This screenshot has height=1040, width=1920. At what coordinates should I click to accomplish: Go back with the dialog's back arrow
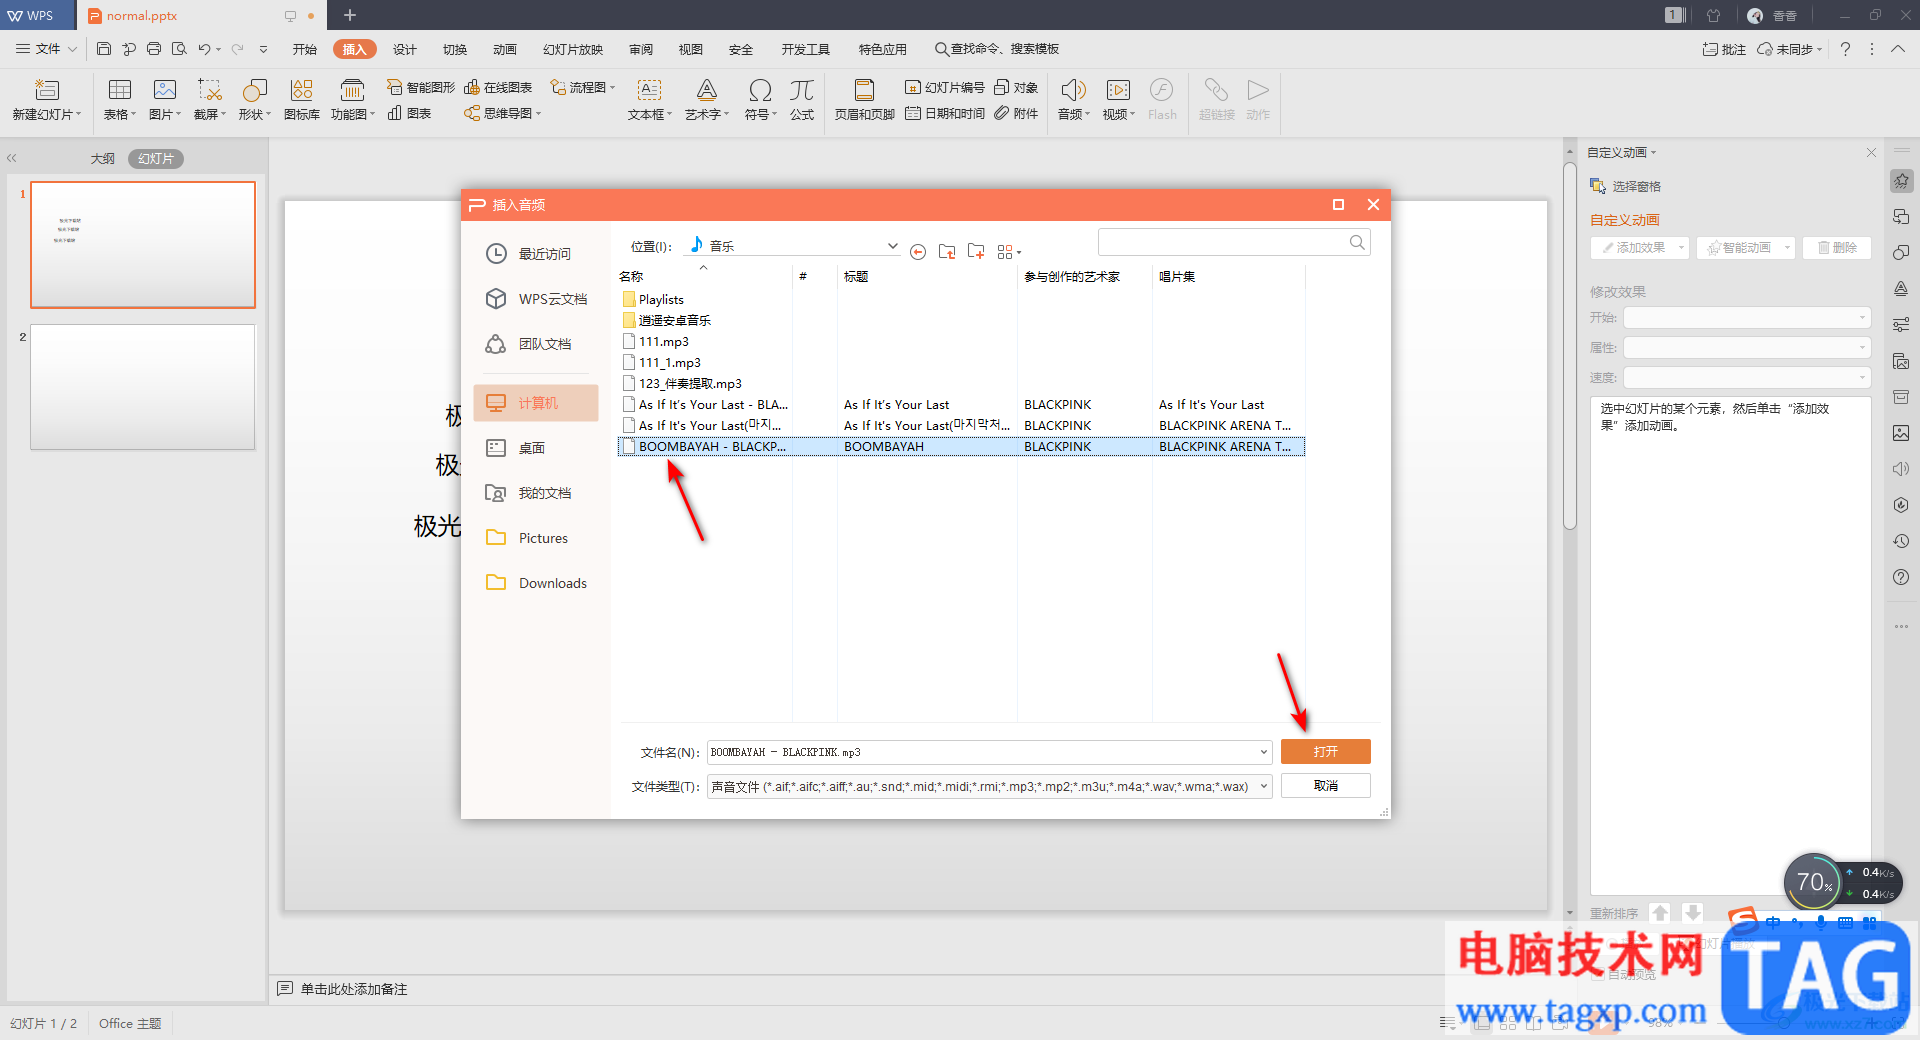click(918, 252)
